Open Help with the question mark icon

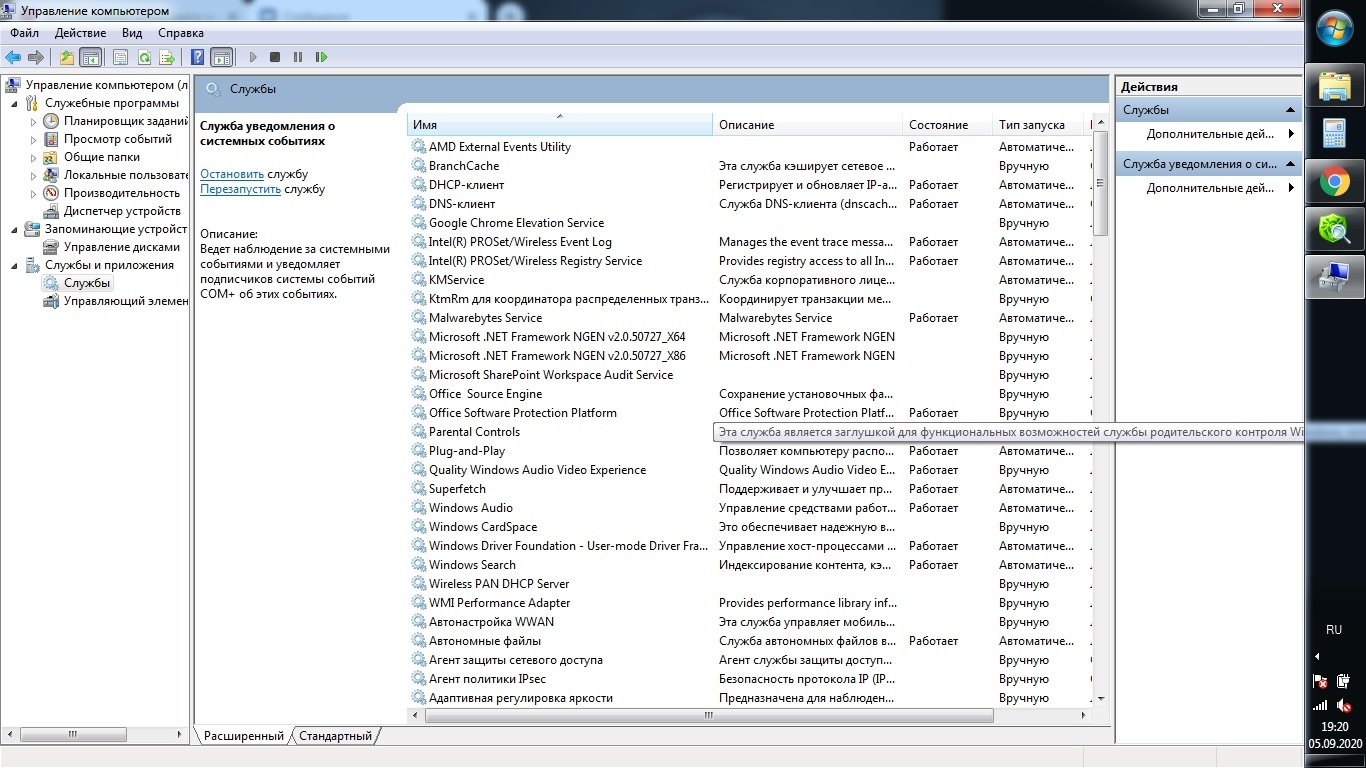click(x=198, y=57)
